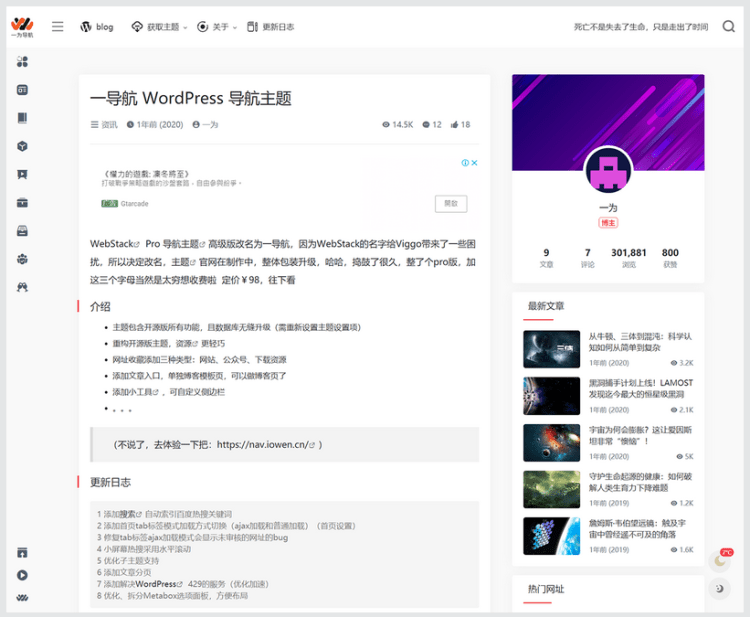
Task: Click the search magnifier icon in header
Action: [x=729, y=27]
